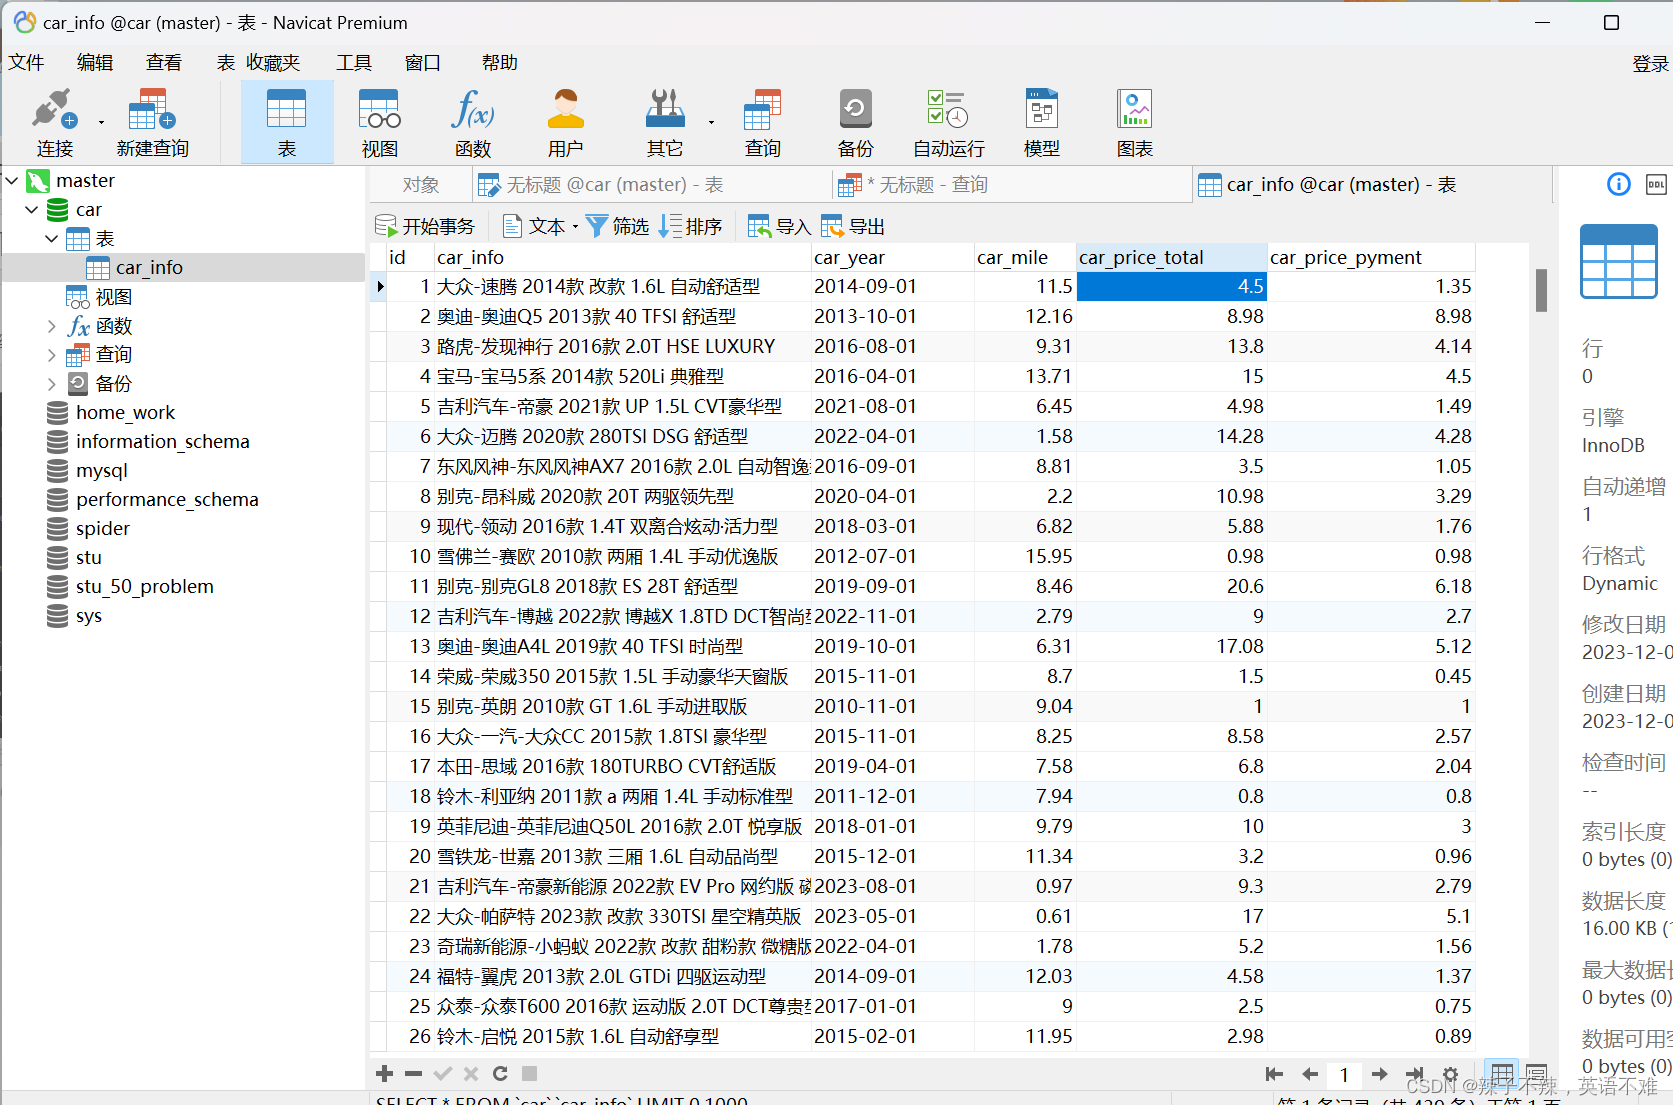This screenshot has width=1673, height=1105.
Task: Click the page number input field
Action: coord(1344,1074)
